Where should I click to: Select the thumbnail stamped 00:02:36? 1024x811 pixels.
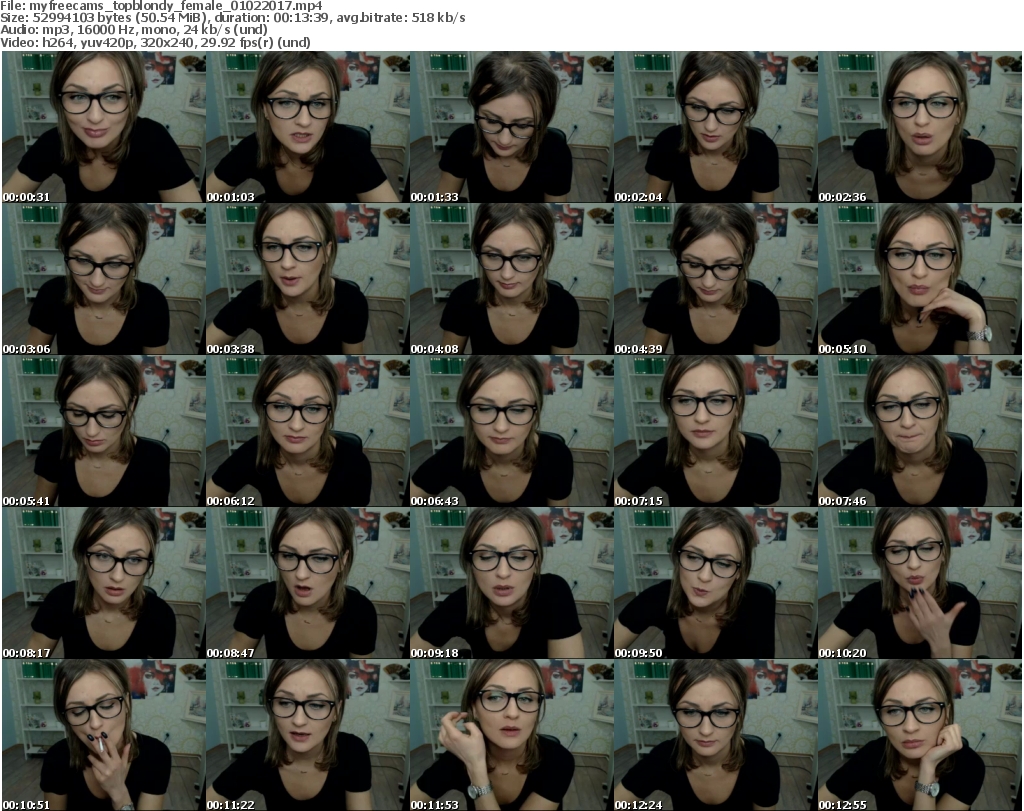click(x=920, y=127)
